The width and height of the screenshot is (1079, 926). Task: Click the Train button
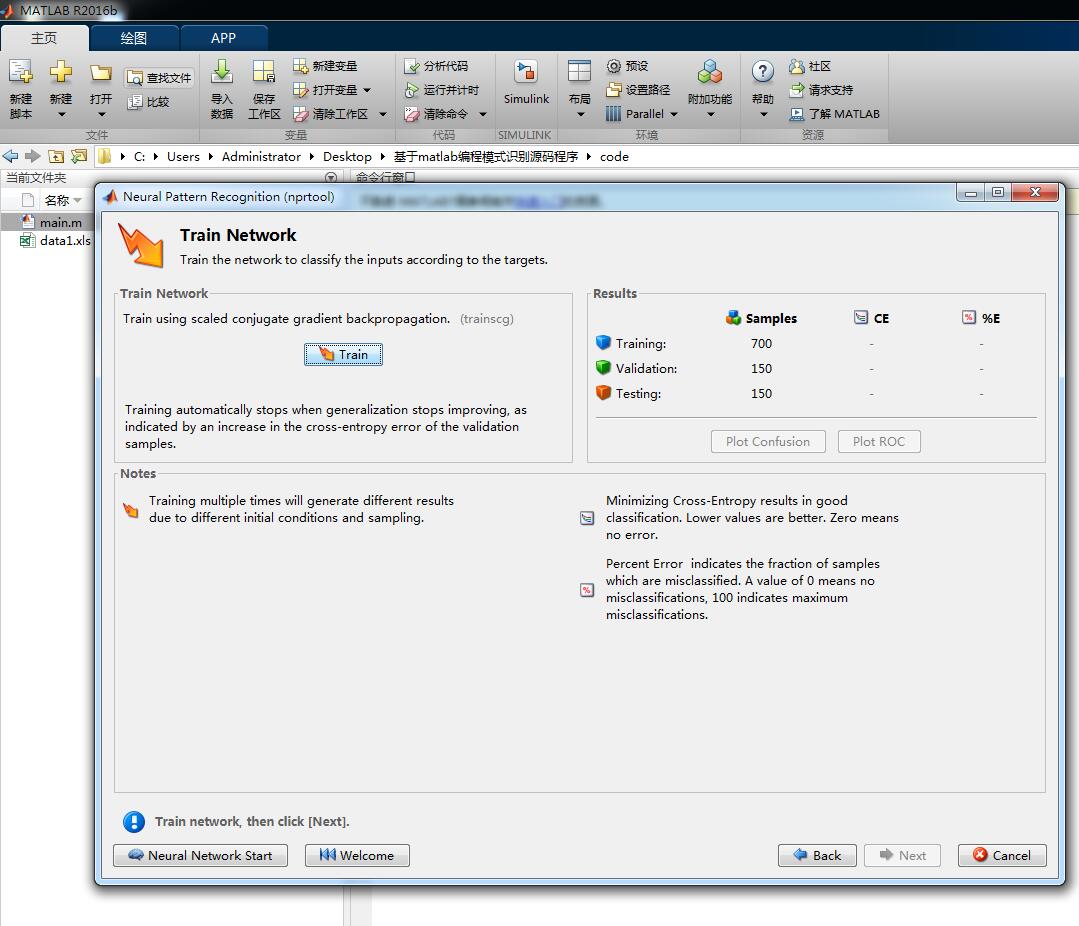tap(343, 354)
